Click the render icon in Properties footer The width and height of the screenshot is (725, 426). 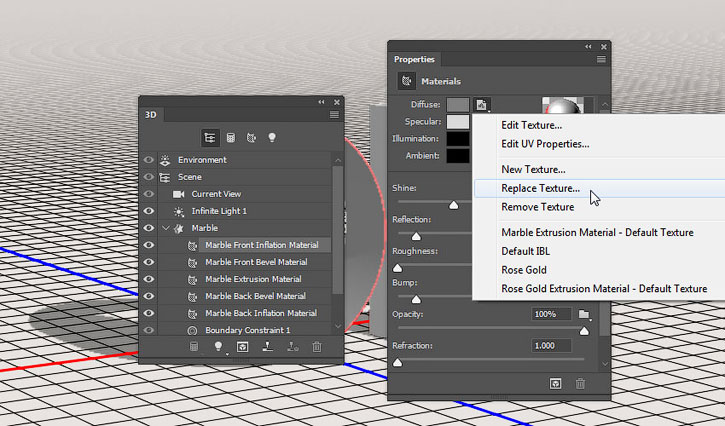pos(555,383)
